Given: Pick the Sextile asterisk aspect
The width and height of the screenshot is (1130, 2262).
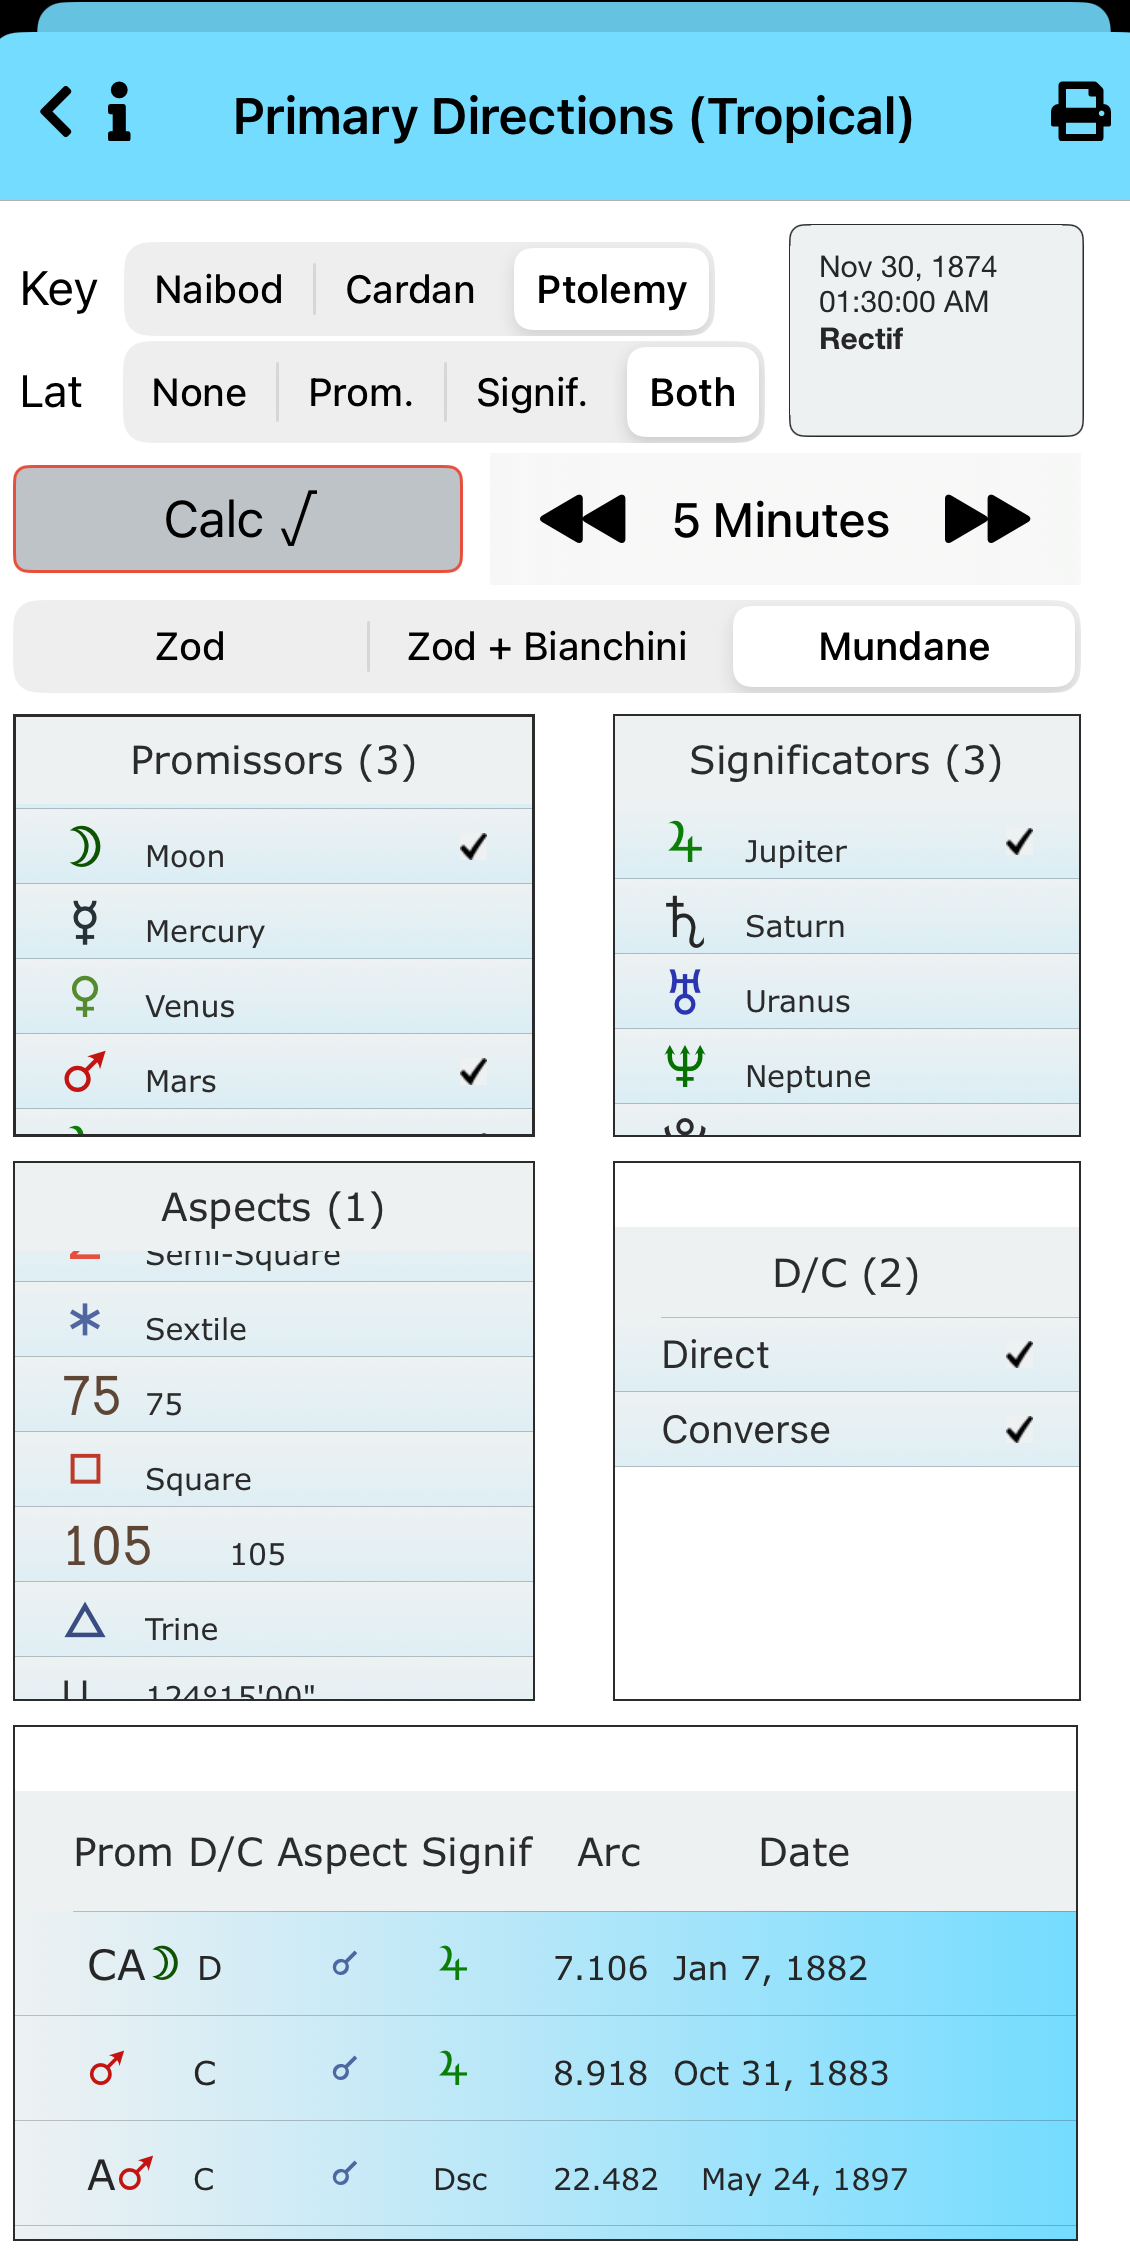Looking at the screenshot, I should [85, 1321].
